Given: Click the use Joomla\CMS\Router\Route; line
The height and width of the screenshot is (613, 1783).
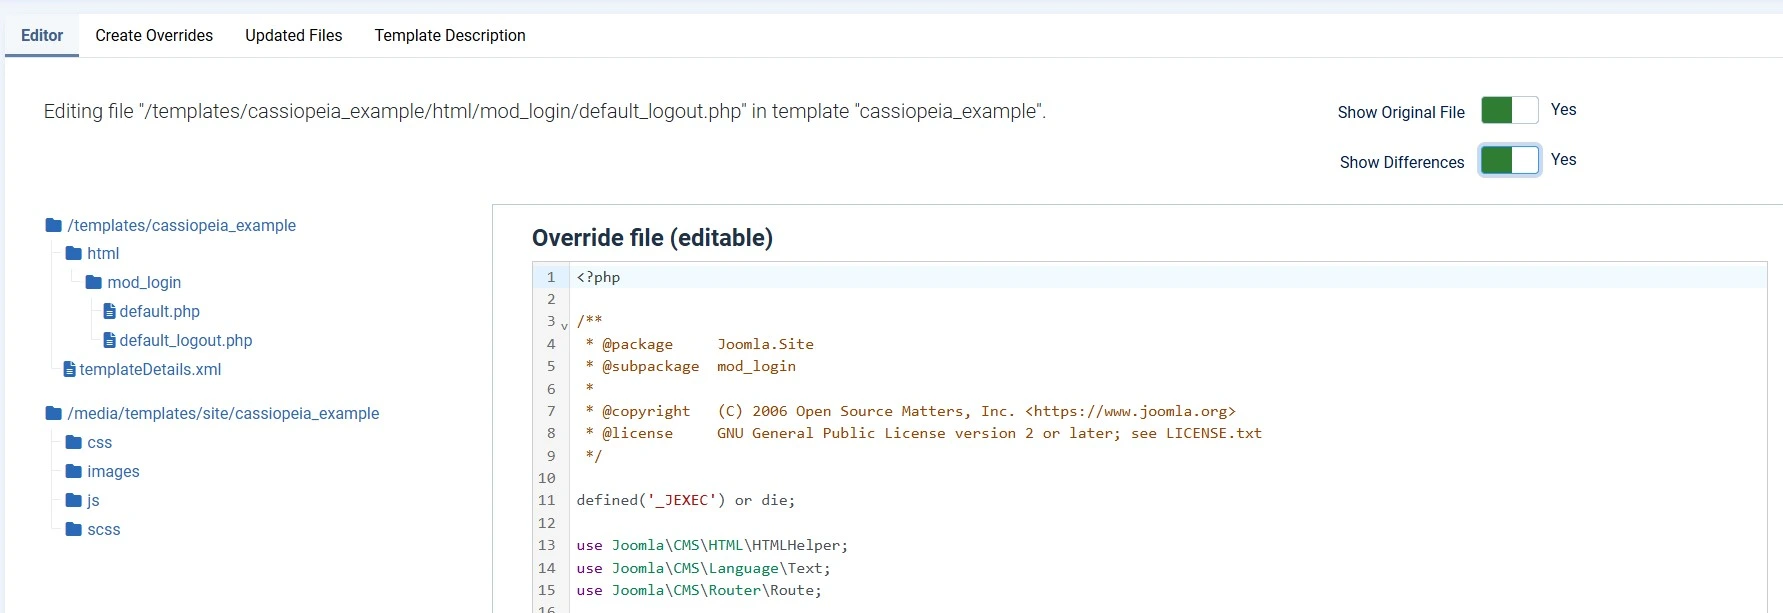Looking at the screenshot, I should [699, 590].
